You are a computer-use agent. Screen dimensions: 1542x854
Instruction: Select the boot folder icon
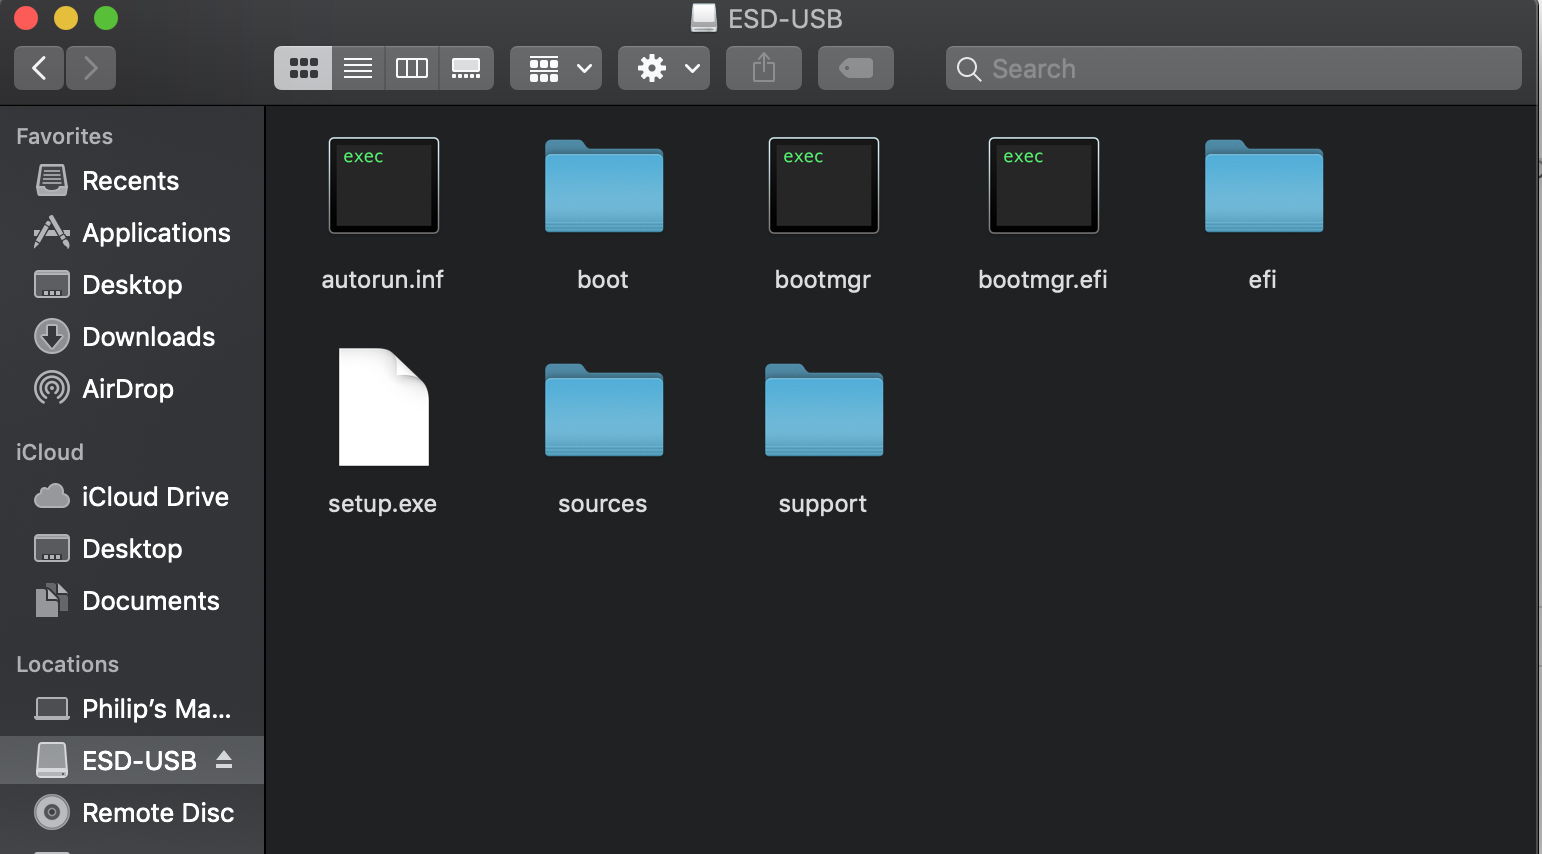tap(604, 186)
